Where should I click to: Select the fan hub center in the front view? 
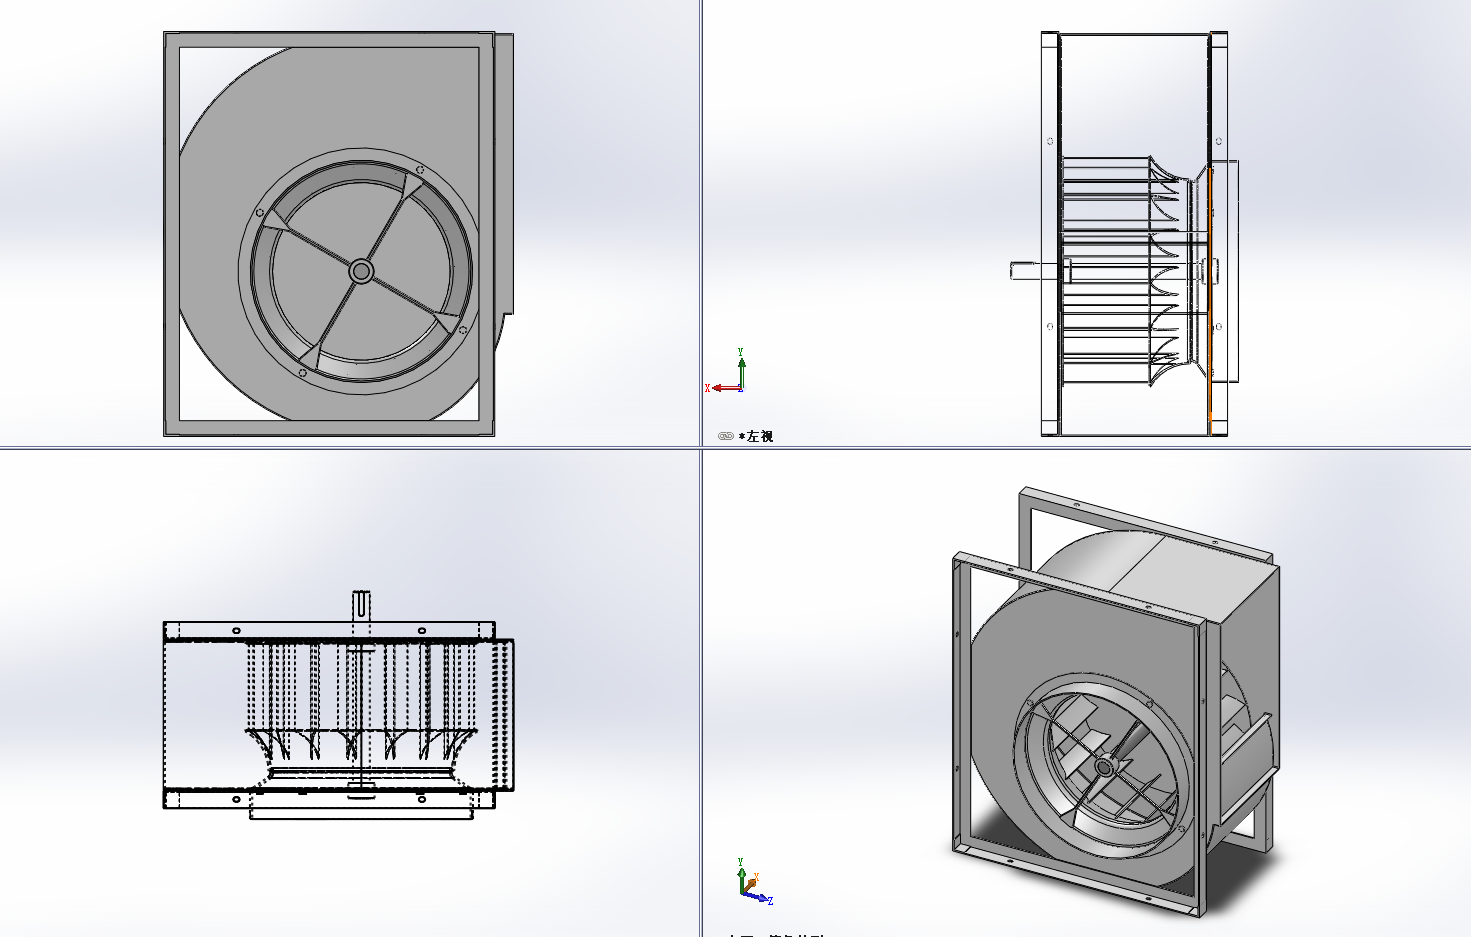click(361, 271)
